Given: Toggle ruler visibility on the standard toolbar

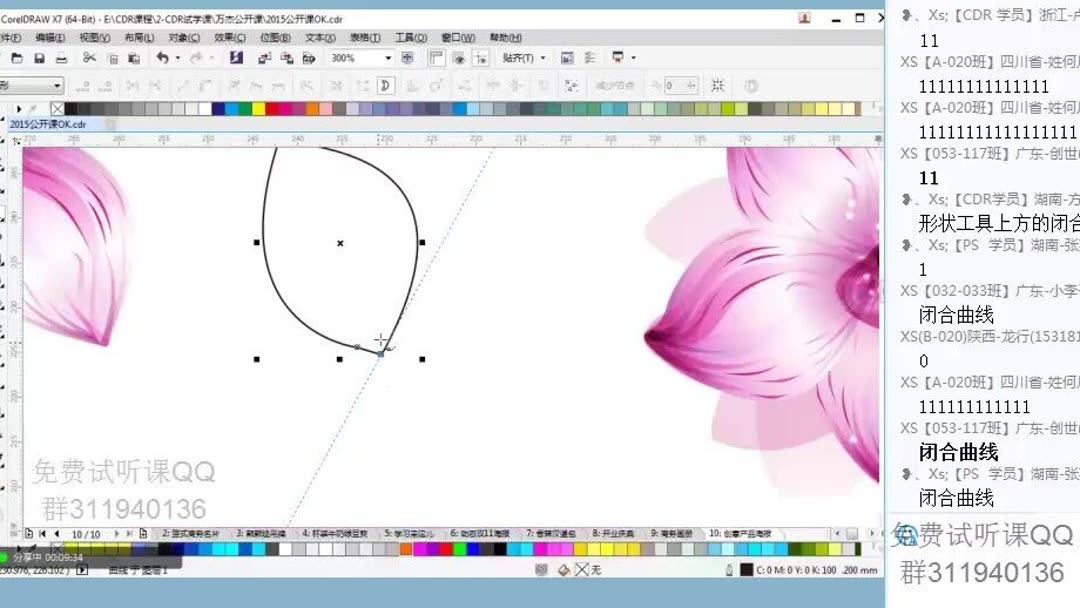Looking at the screenshot, I should pyautogui.click(x=434, y=58).
